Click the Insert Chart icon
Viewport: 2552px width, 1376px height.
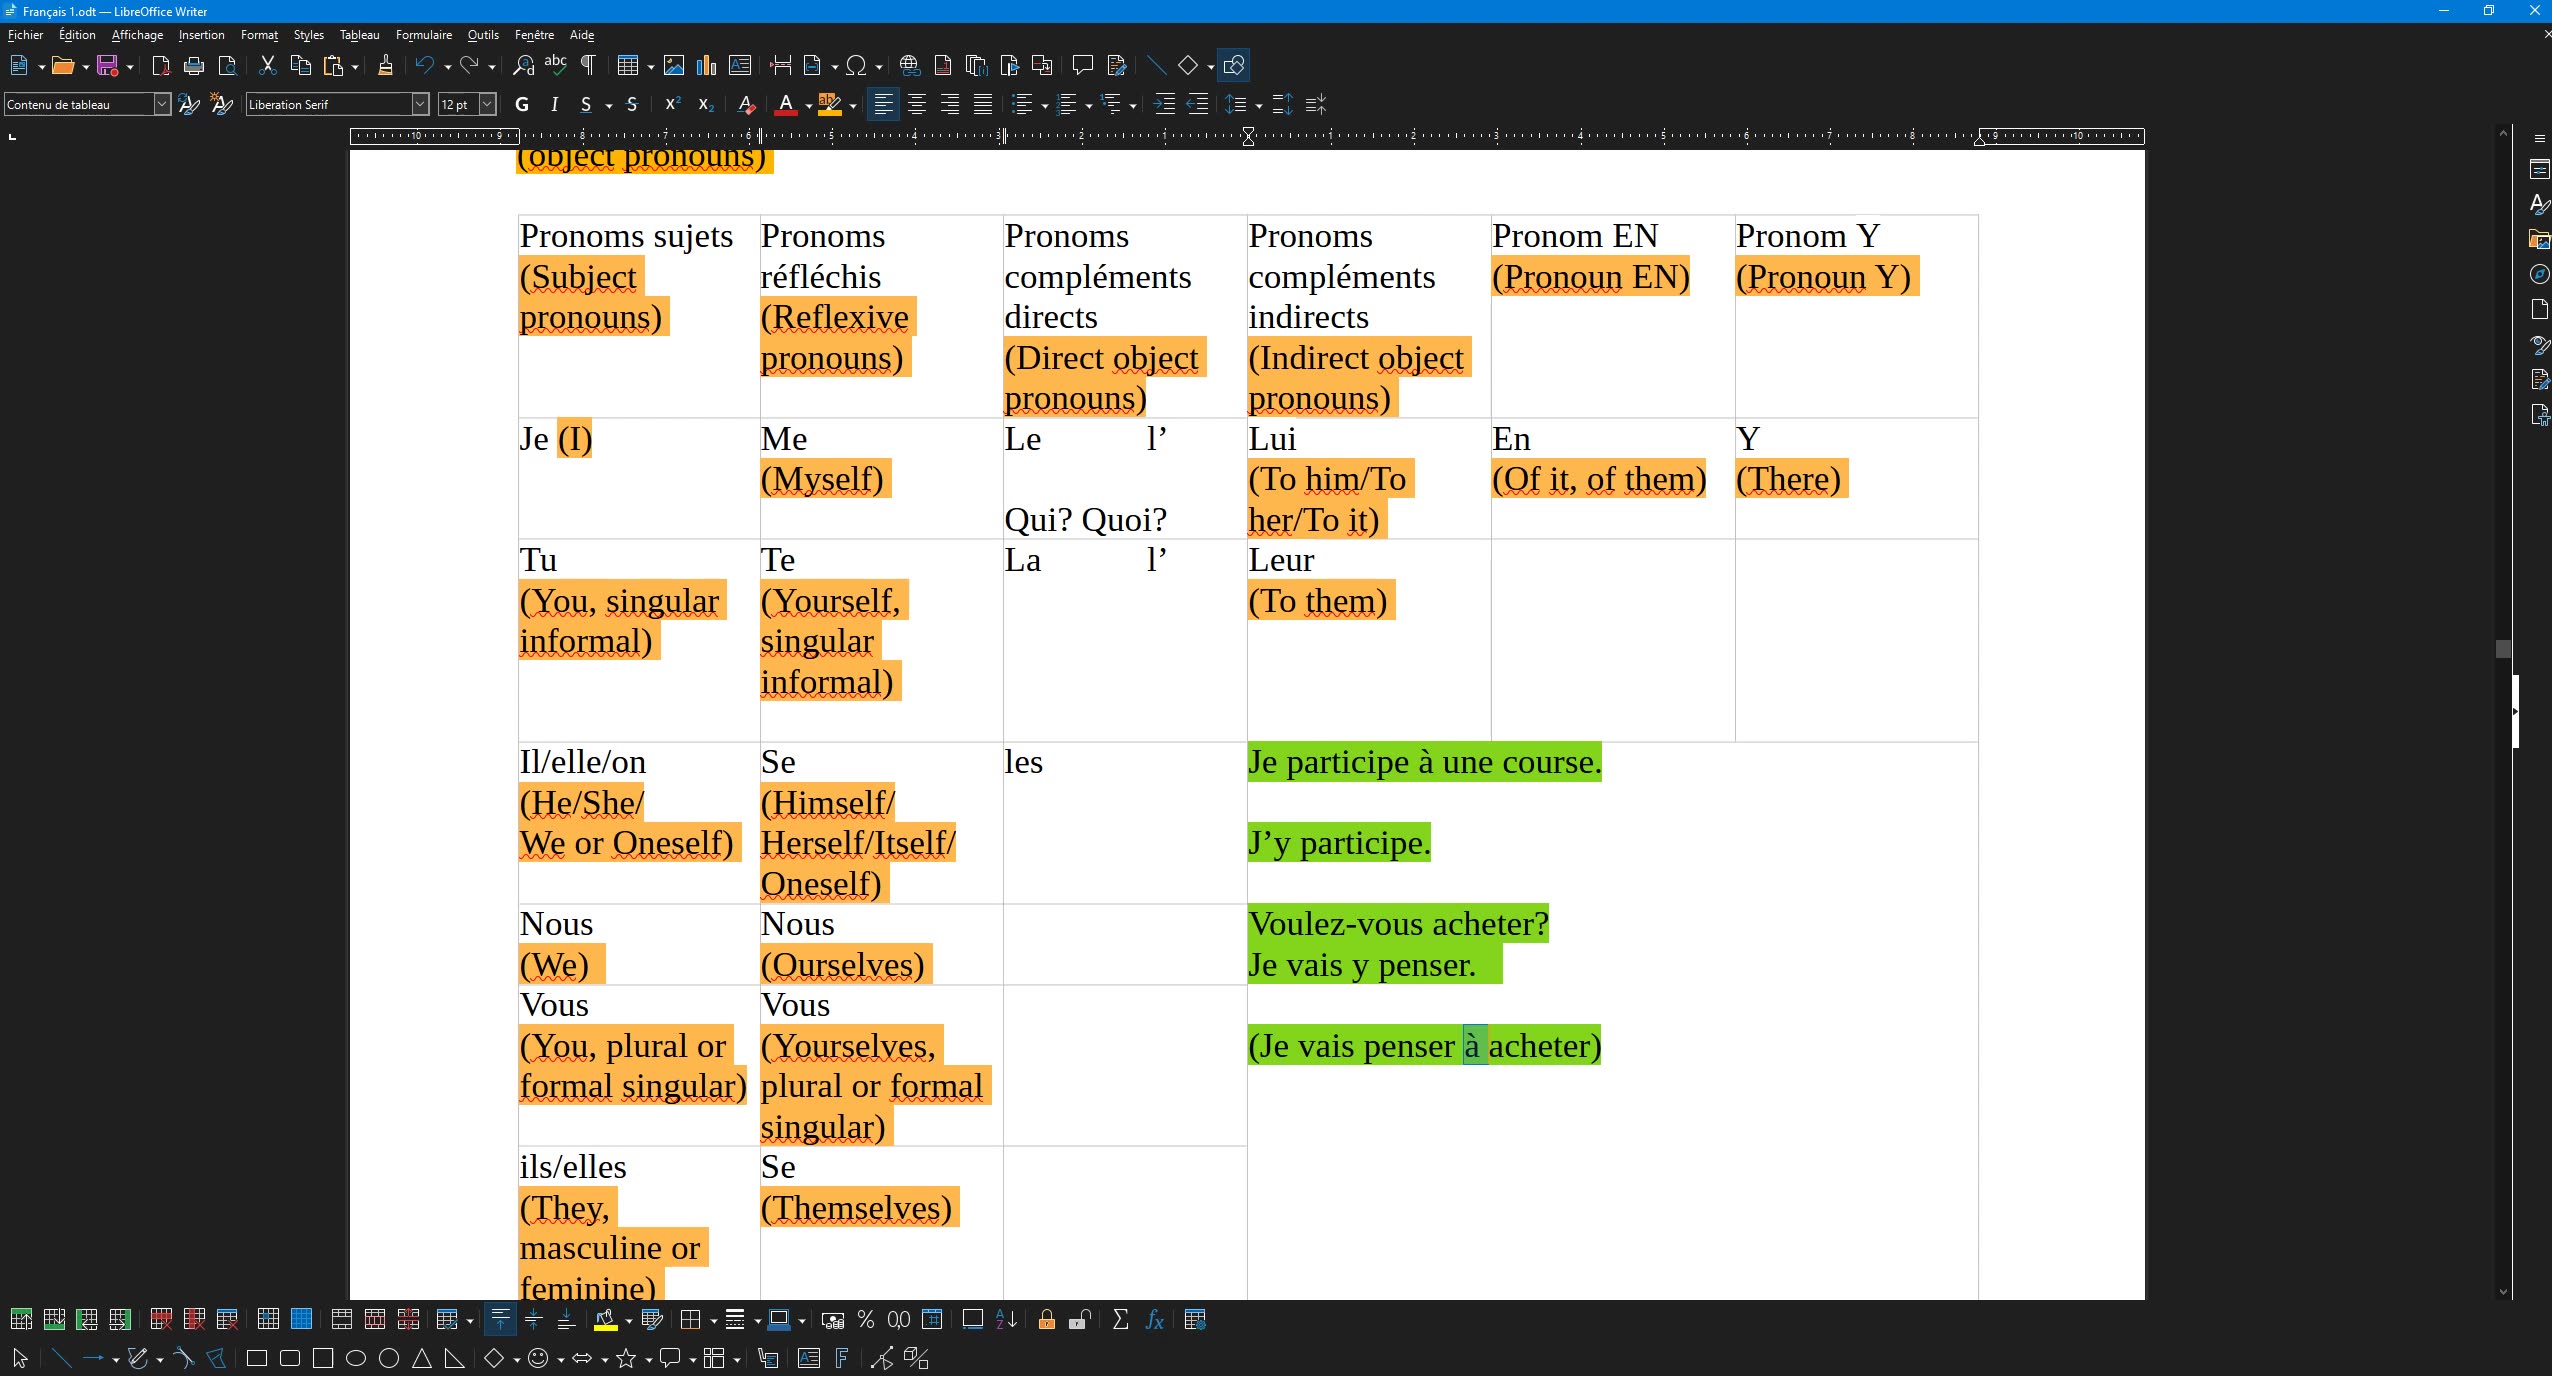point(707,66)
